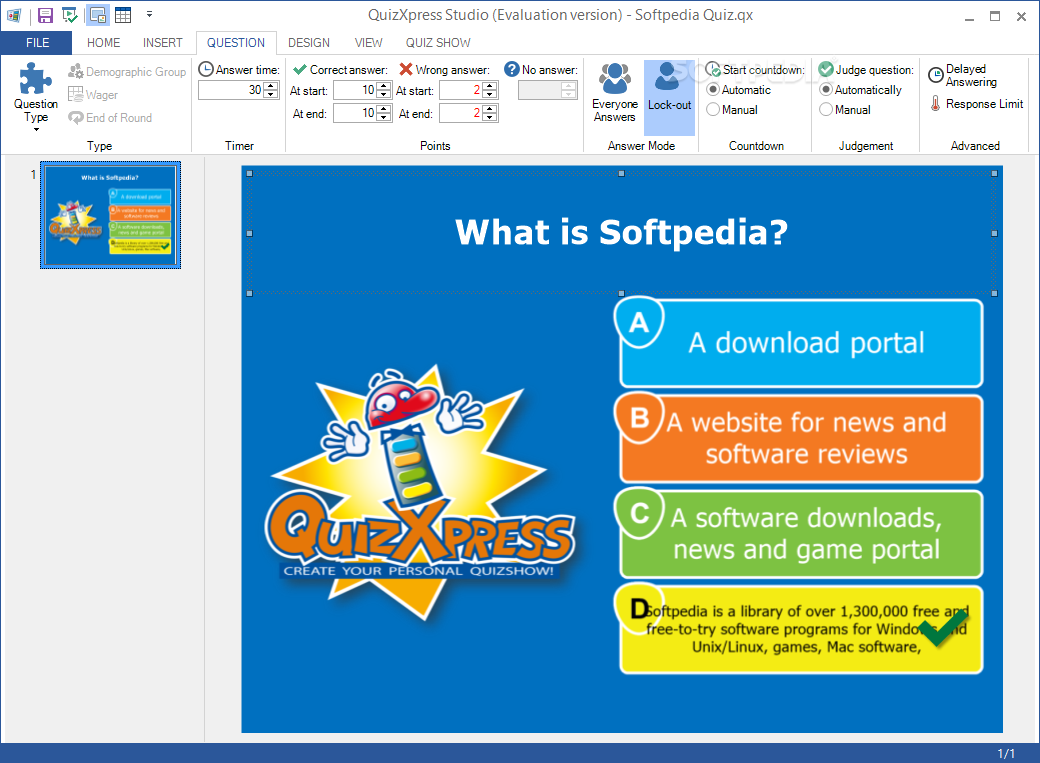1040x763 pixels.
Task: Click the page counter 1/1 in status bar
Action: [1006, 754]
